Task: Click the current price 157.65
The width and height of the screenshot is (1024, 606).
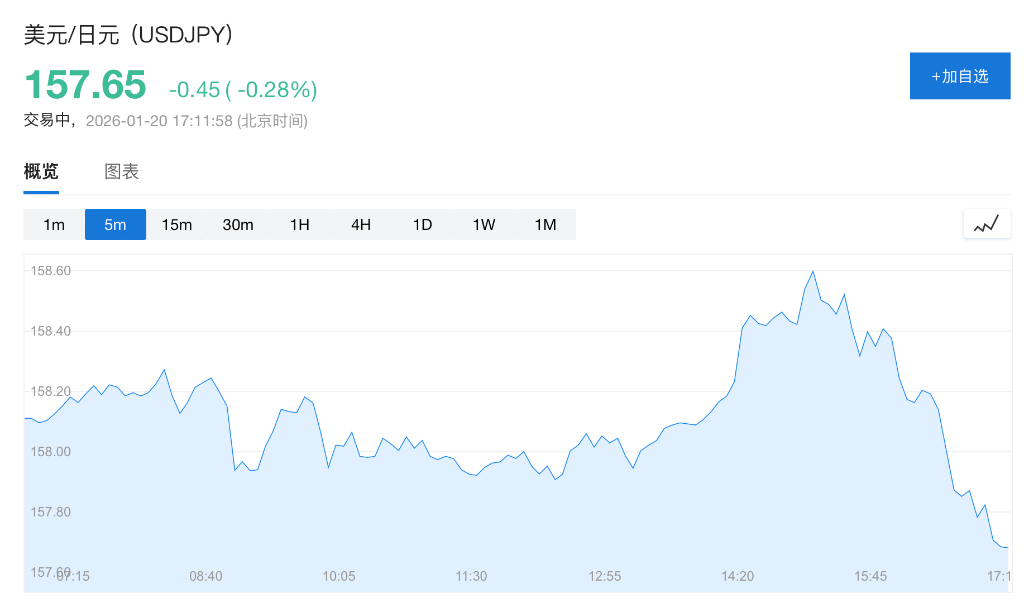Action: coord(85,85)
